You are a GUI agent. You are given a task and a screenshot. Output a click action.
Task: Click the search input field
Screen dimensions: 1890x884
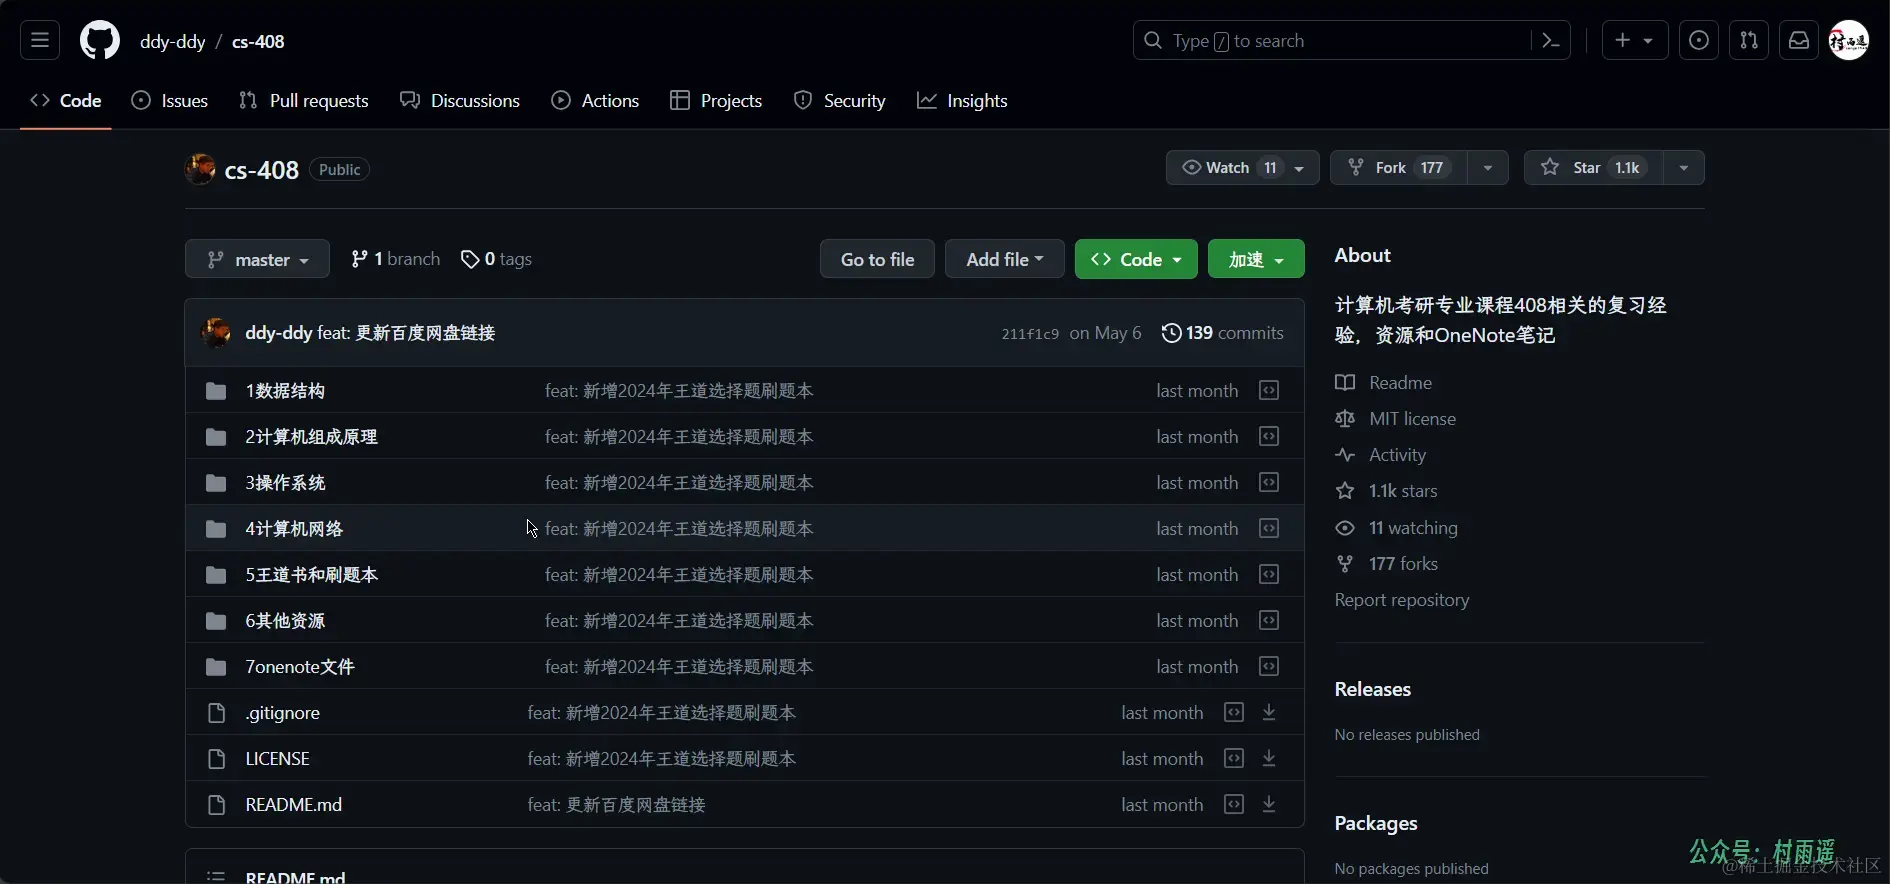pos(1350,41)
